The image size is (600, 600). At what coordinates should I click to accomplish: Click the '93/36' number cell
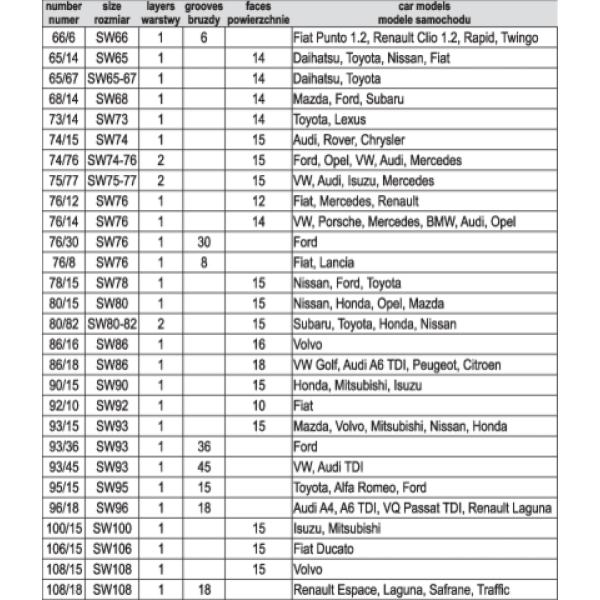64,447
